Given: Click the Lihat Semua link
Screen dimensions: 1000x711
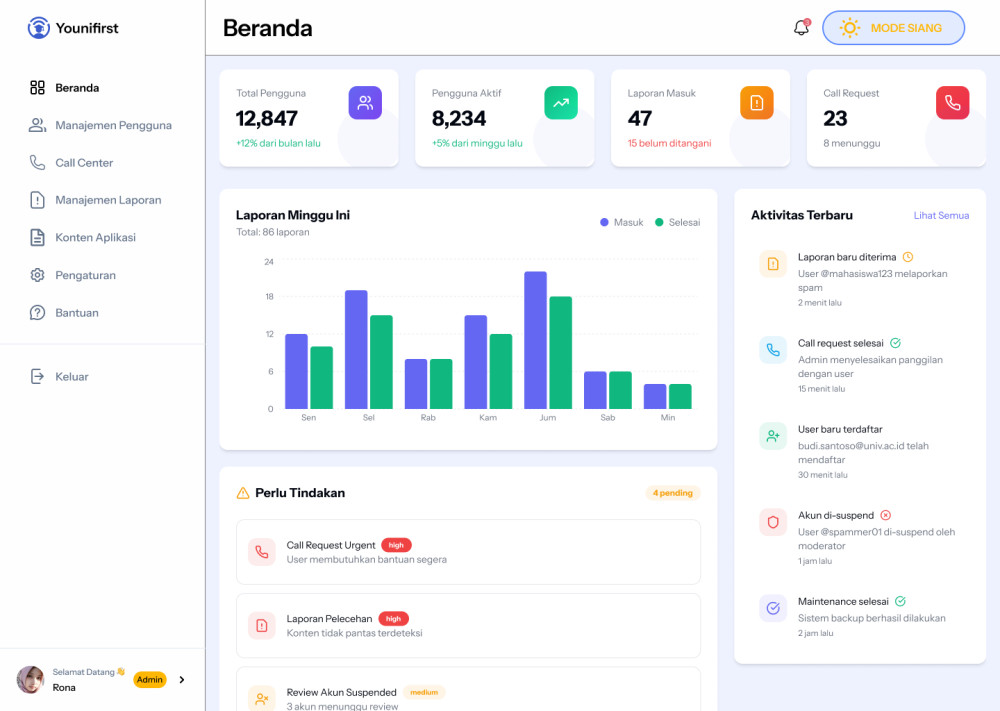Looking at the screenshot, I should pyautogui.click(x=941, y=215).
